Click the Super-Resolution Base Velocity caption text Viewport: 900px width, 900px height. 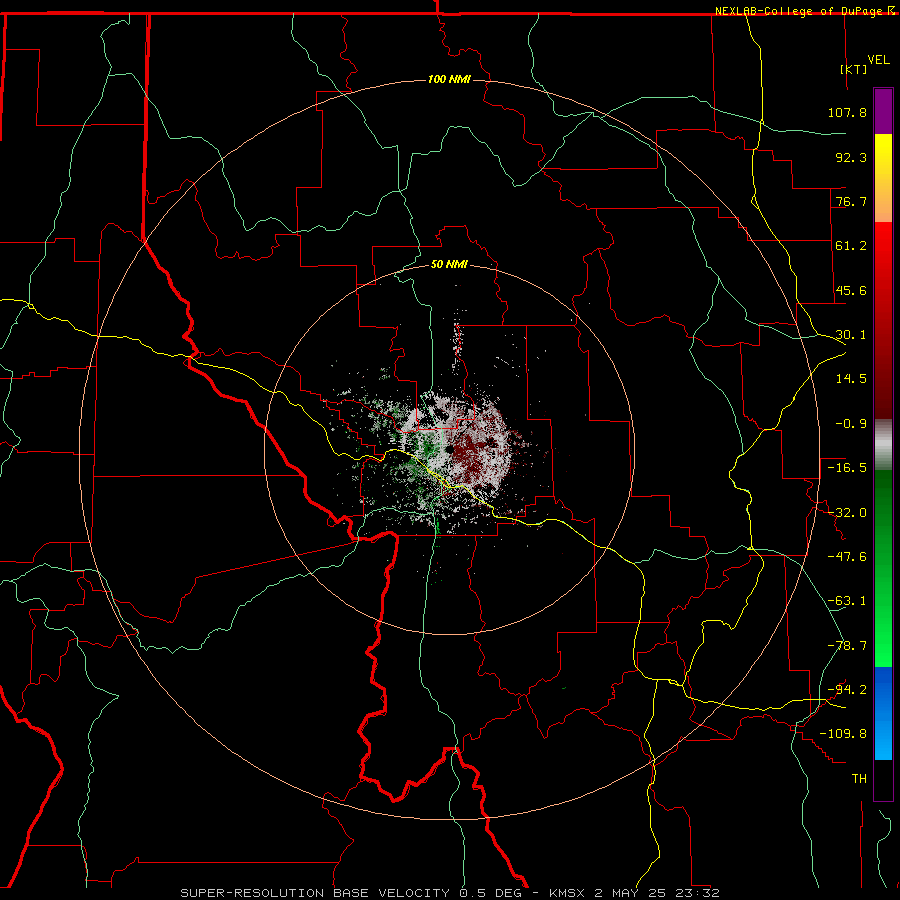449,893
